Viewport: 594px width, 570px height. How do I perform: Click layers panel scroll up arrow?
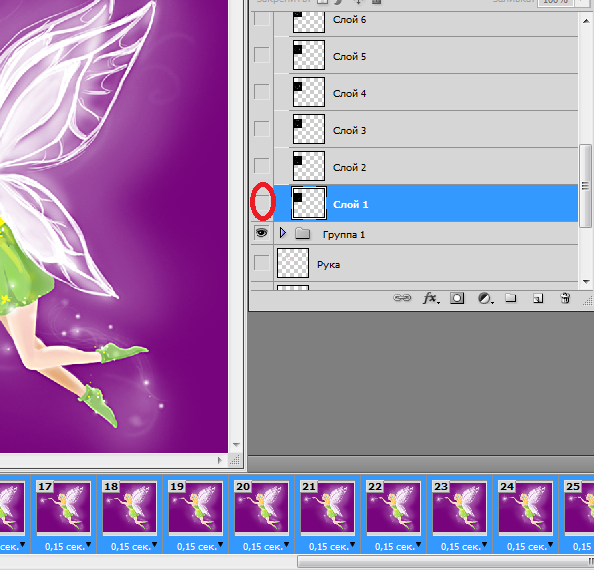[x=586, y=21]
